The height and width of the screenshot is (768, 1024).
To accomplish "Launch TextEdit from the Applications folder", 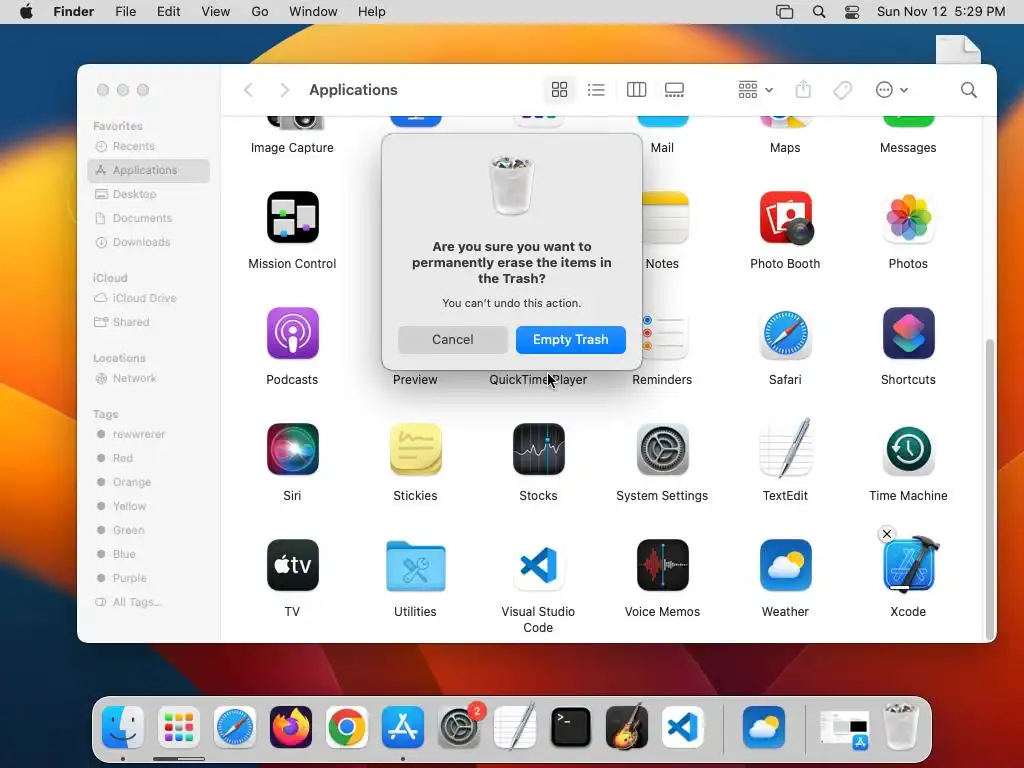I will point(786,449).
